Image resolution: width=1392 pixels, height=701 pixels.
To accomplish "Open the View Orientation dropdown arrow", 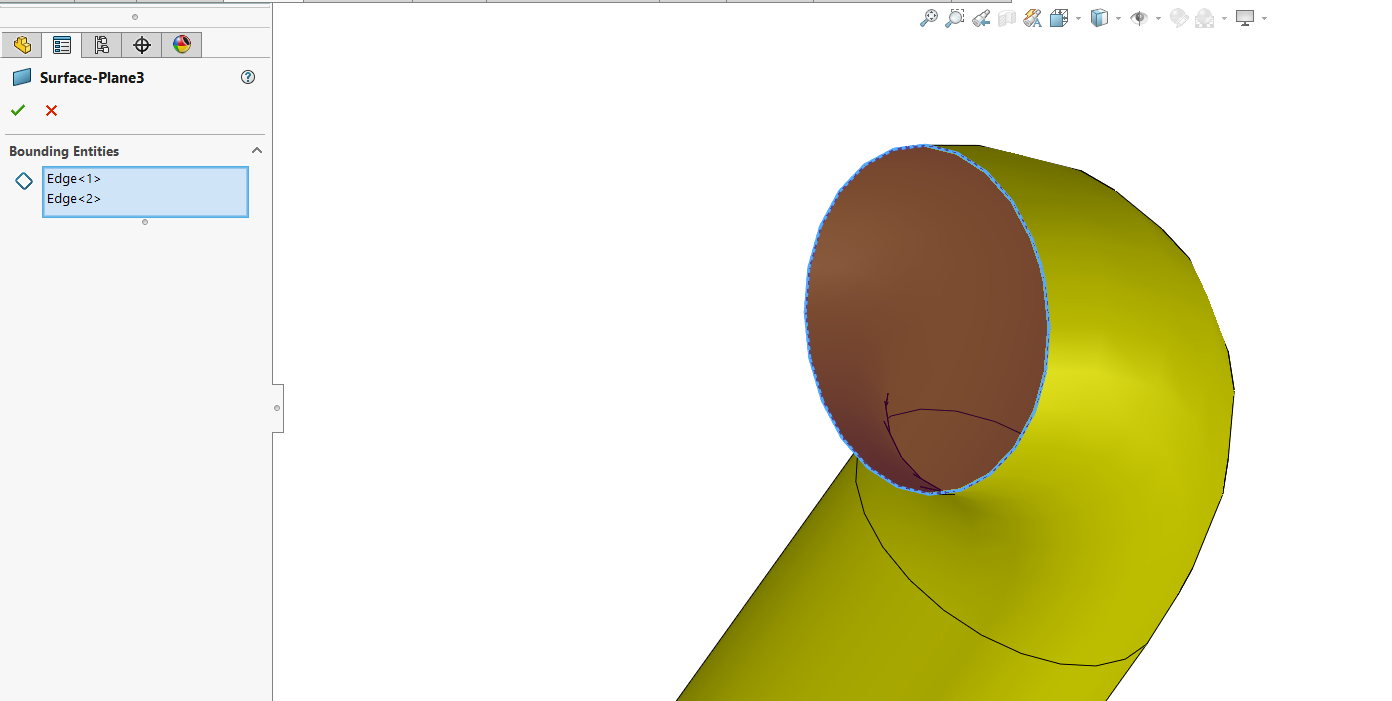I will [x=1078, y=19].
